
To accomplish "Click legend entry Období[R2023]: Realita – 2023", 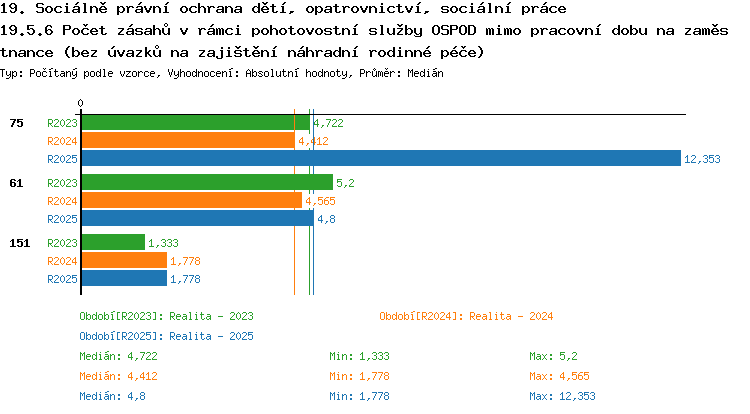I will [166, 316].
